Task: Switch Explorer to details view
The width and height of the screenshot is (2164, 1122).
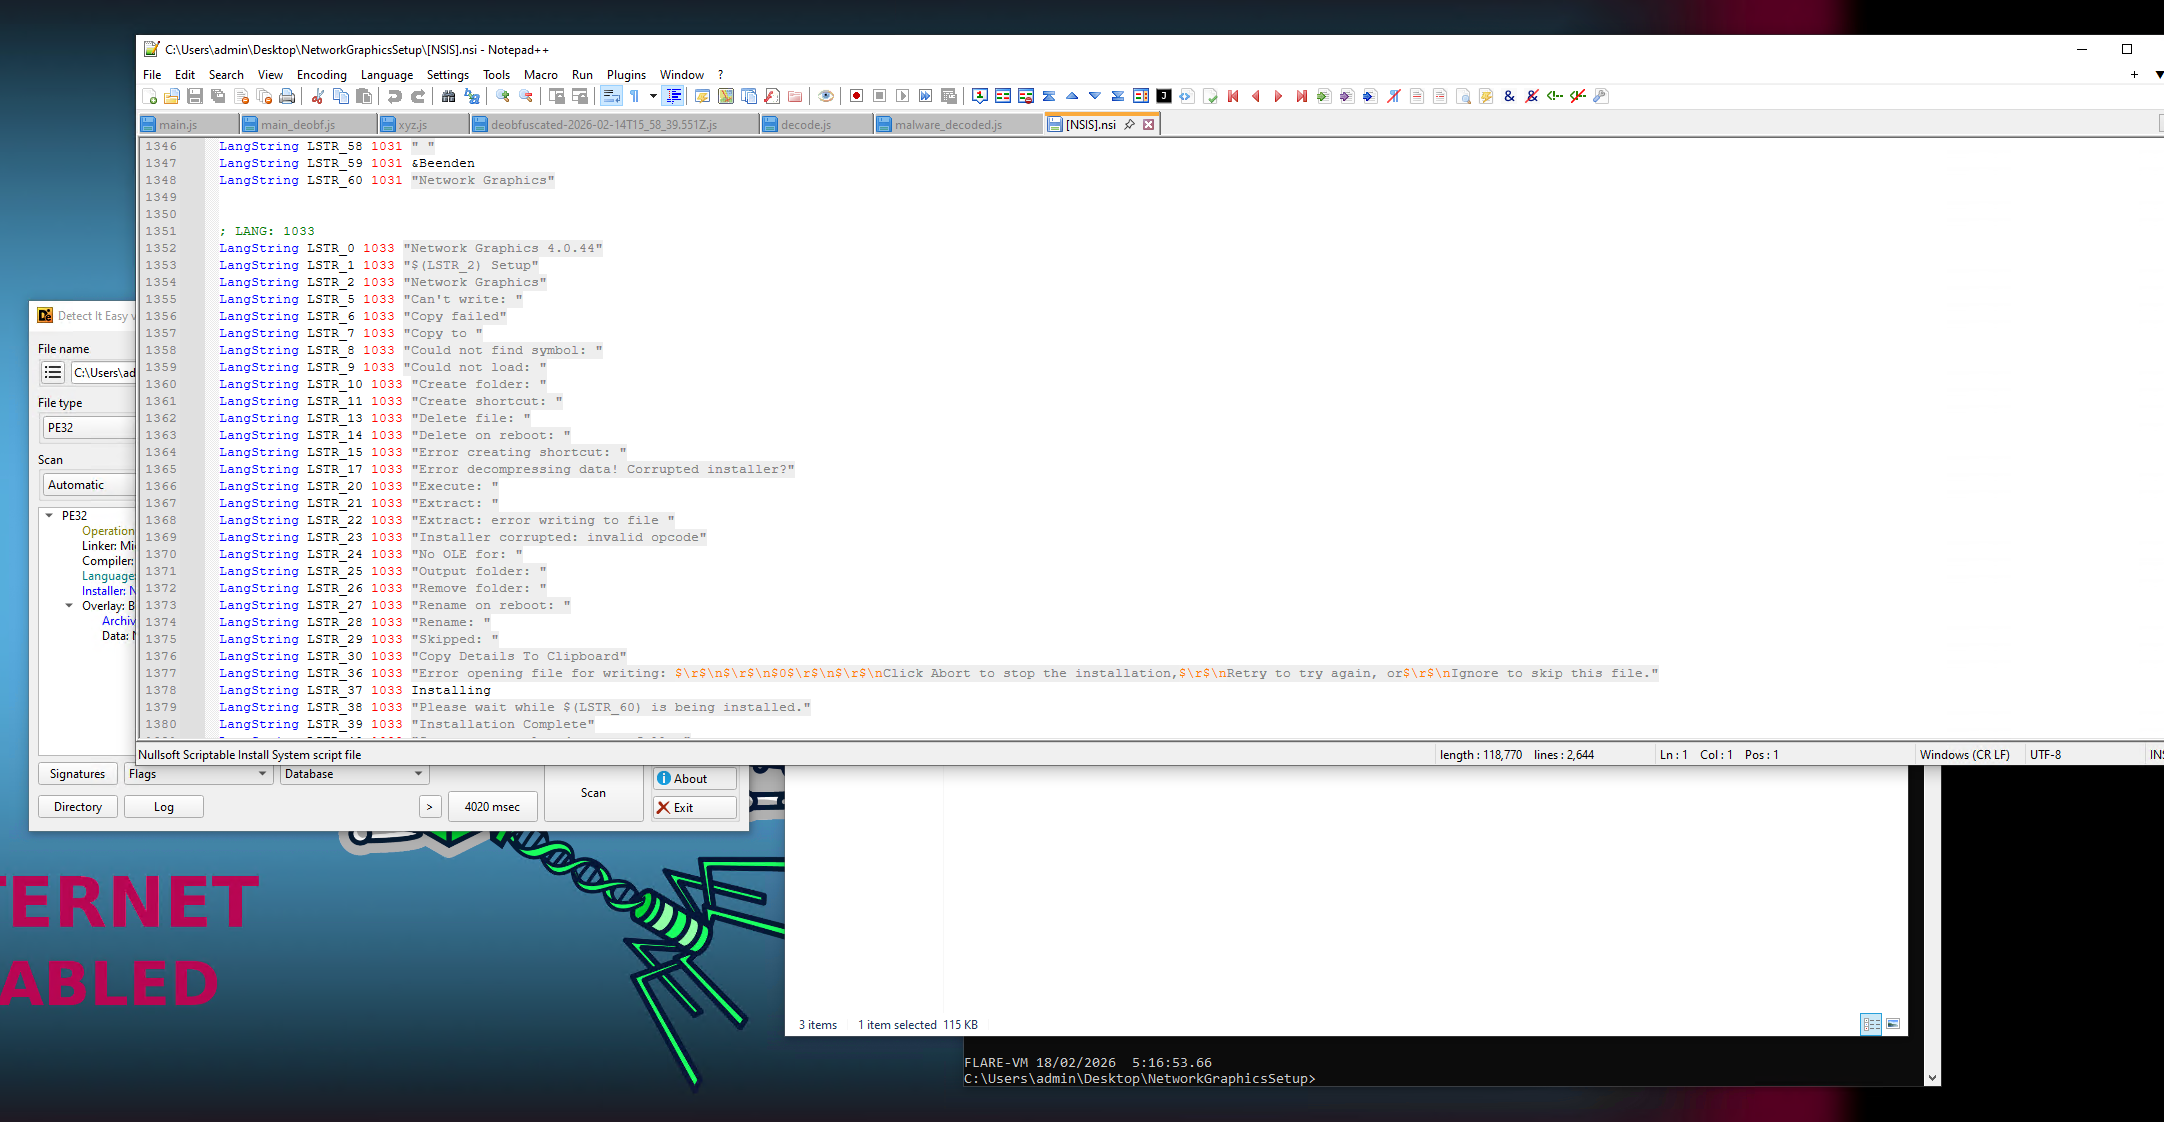Action: (1871, 1024)
